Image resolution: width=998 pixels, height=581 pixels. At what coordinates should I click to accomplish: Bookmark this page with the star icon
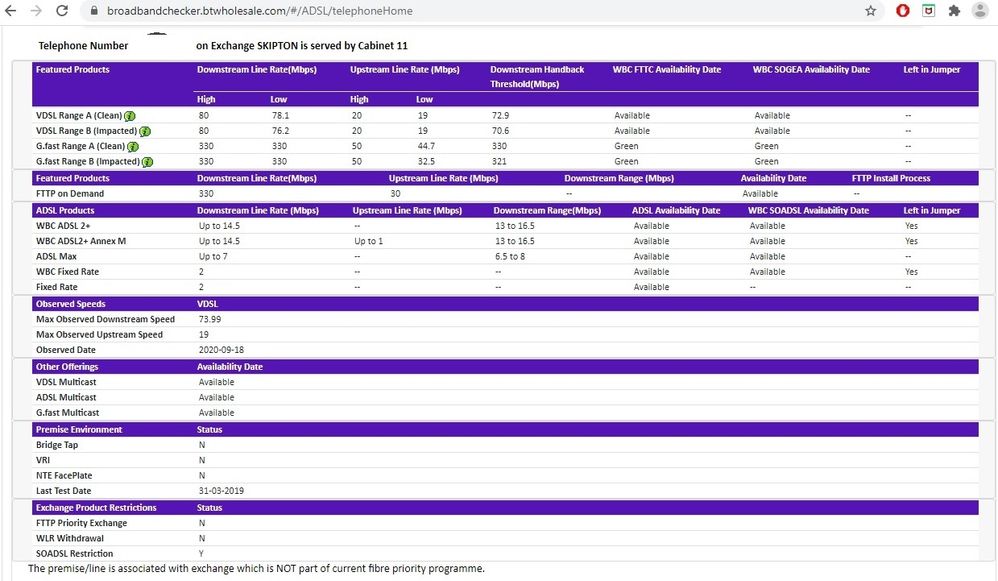click(871, 11)
